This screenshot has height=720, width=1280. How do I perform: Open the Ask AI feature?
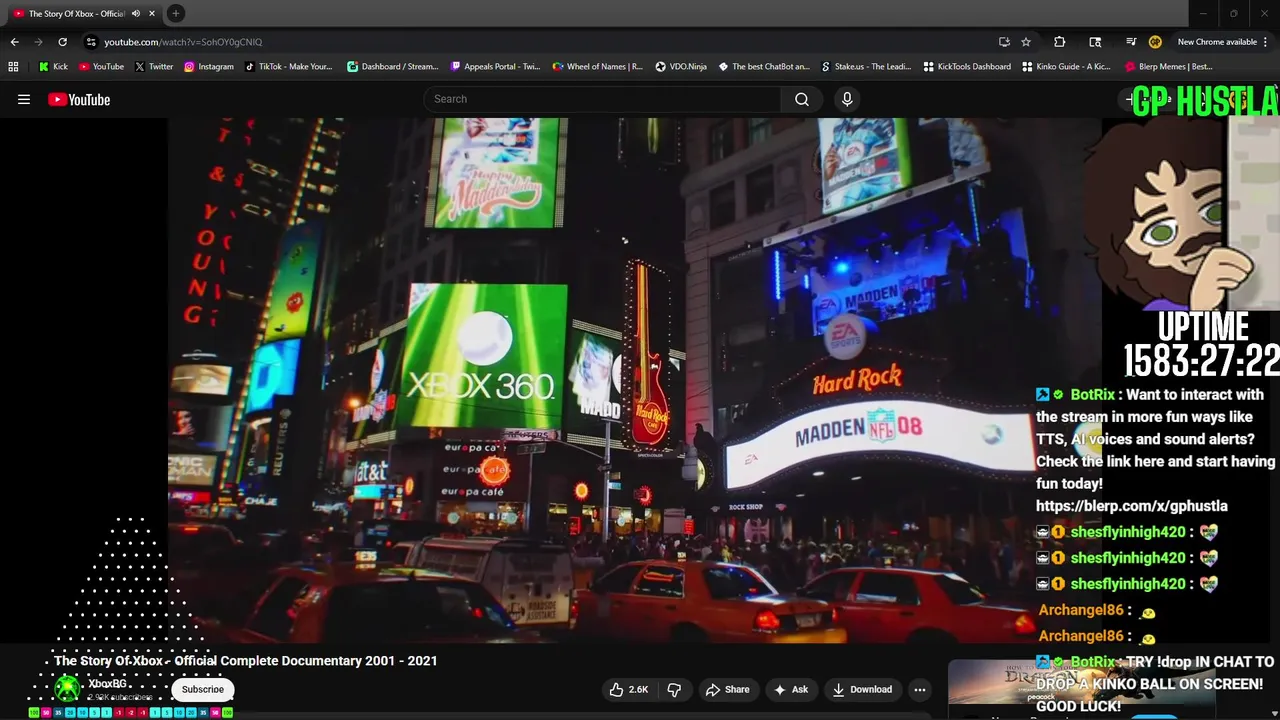[790, 689]
